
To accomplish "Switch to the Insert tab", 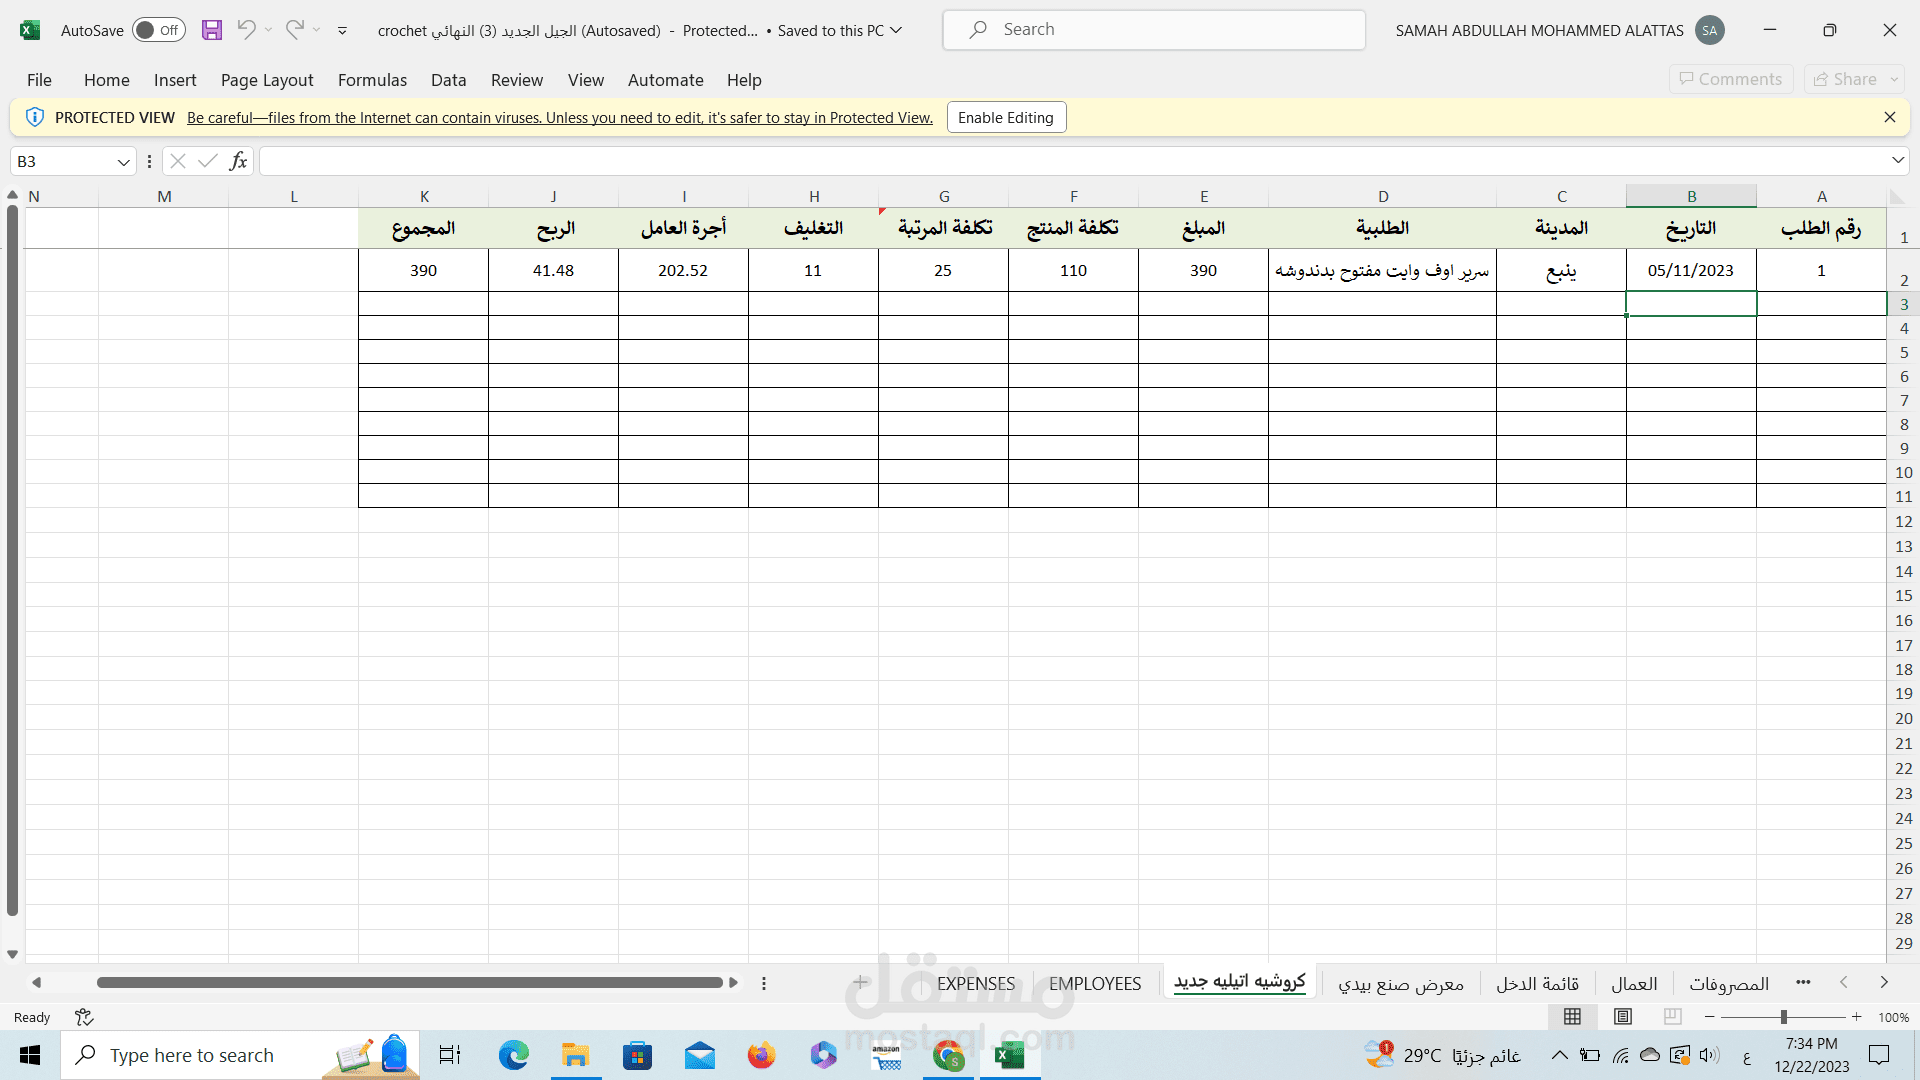I will coord(175,80).
